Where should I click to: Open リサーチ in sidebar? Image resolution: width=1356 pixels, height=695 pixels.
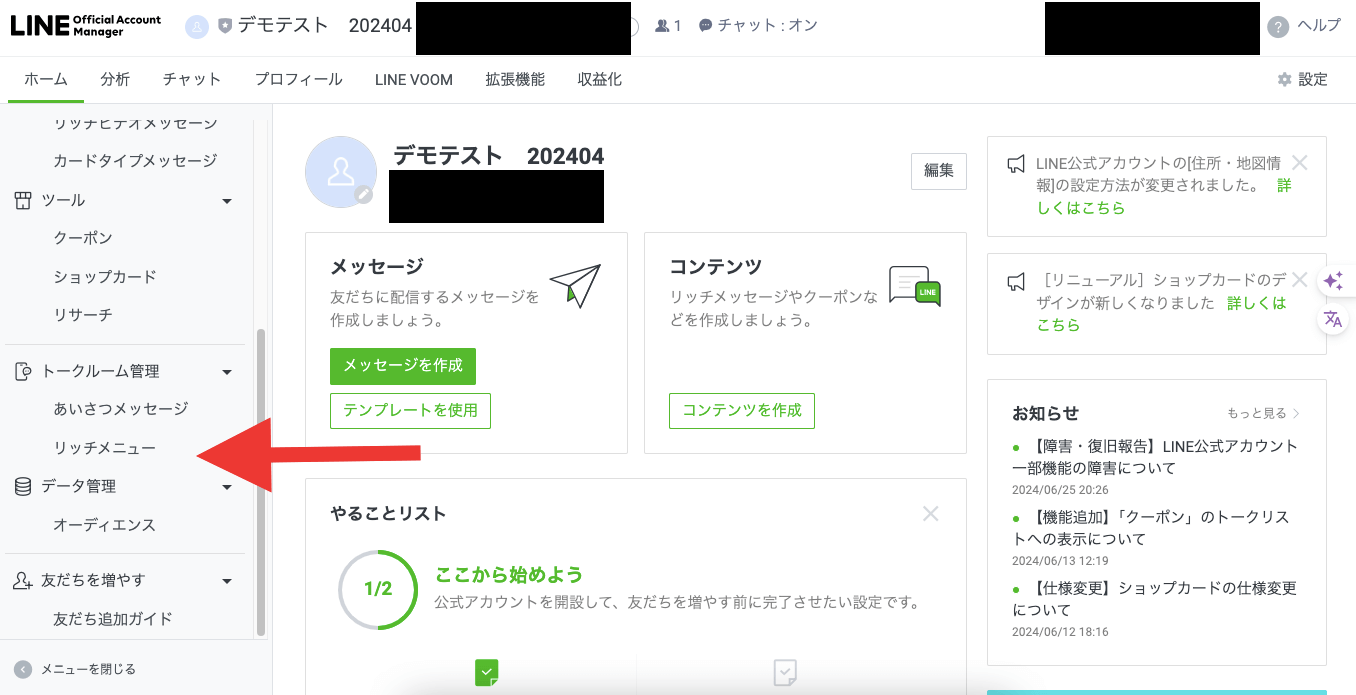(x=83, y=314)
